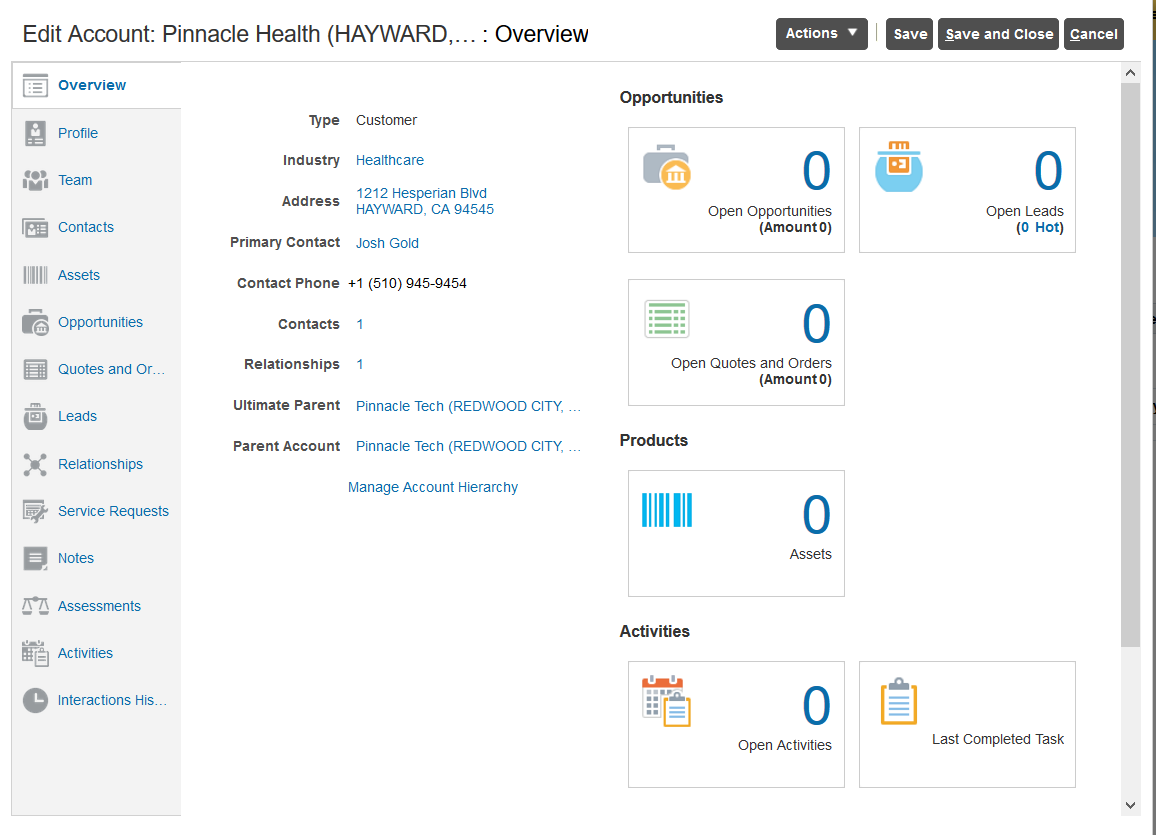
Task: Click the Cancel button
Action: pos(1093,34)
